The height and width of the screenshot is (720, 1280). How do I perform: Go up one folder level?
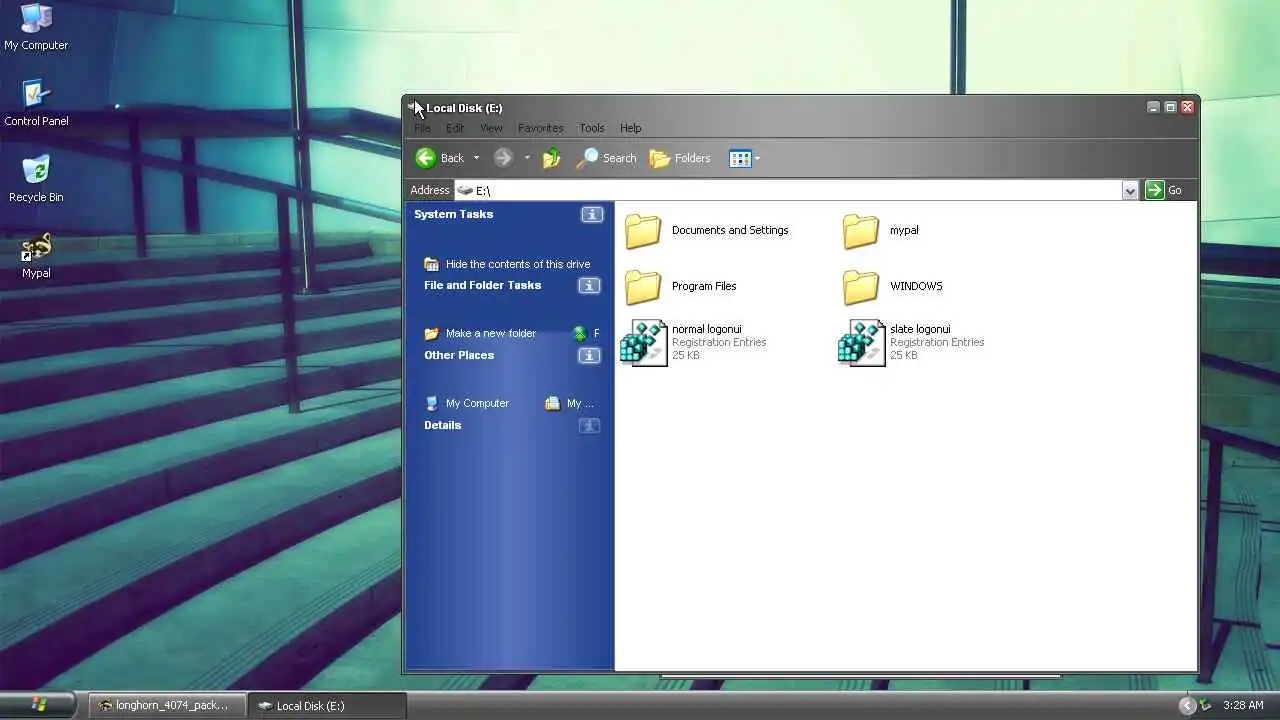(x=551, y=158)
